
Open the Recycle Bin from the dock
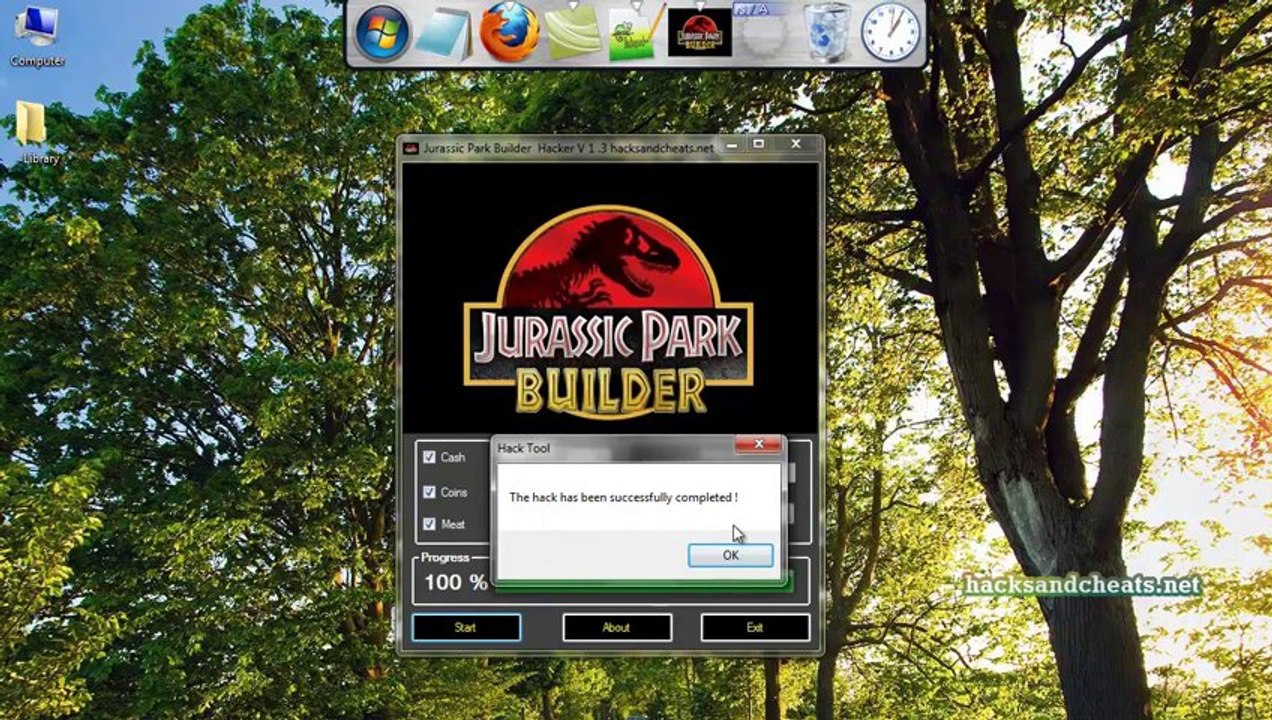pos(828,32)
